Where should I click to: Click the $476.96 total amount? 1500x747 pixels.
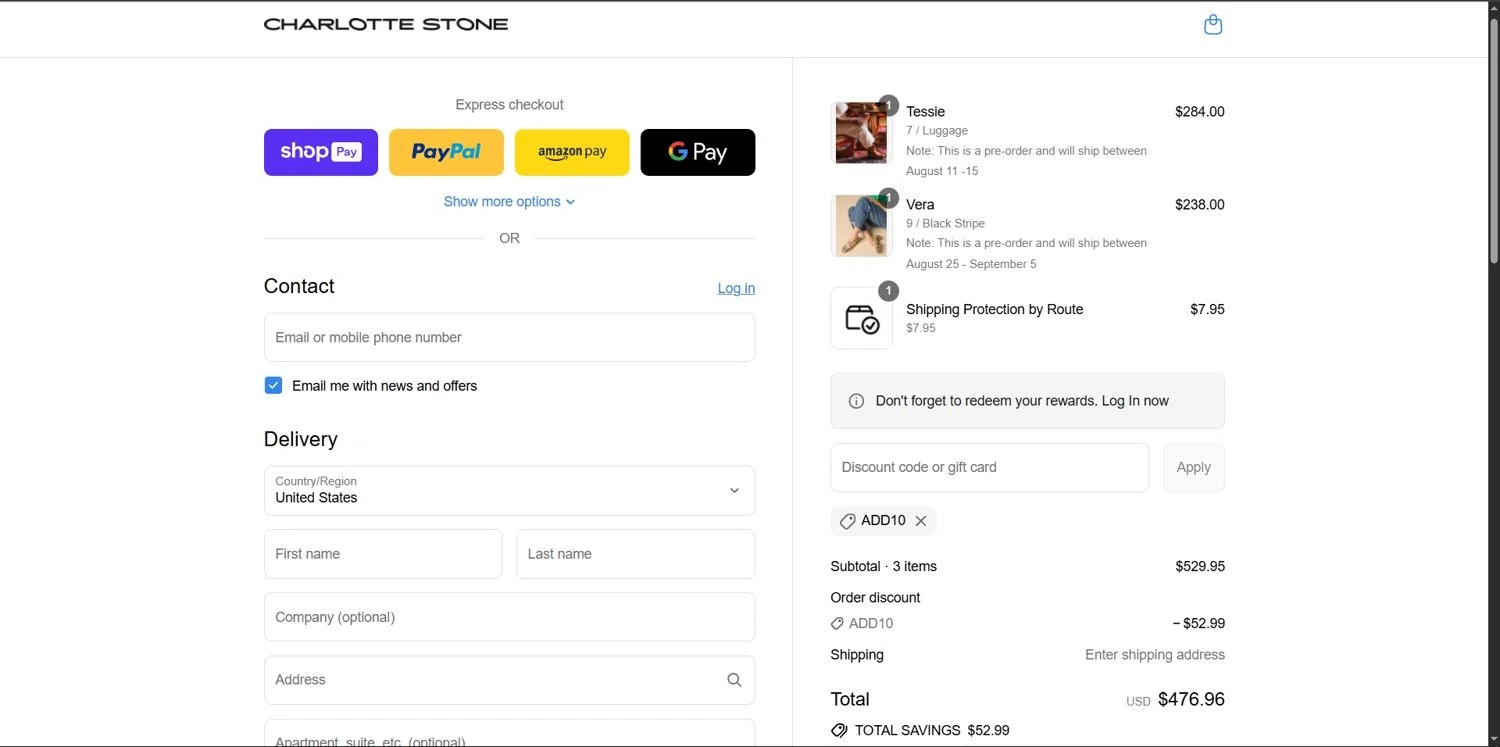1191,699
